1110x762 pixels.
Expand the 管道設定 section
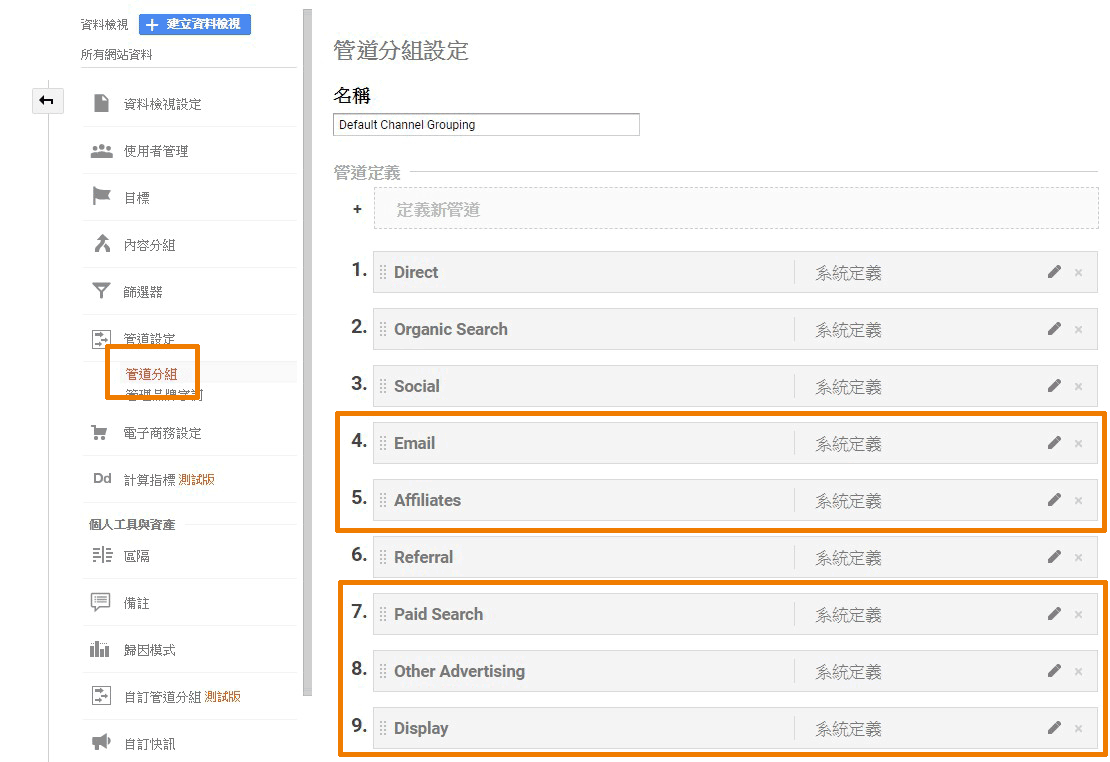[149, 339]
